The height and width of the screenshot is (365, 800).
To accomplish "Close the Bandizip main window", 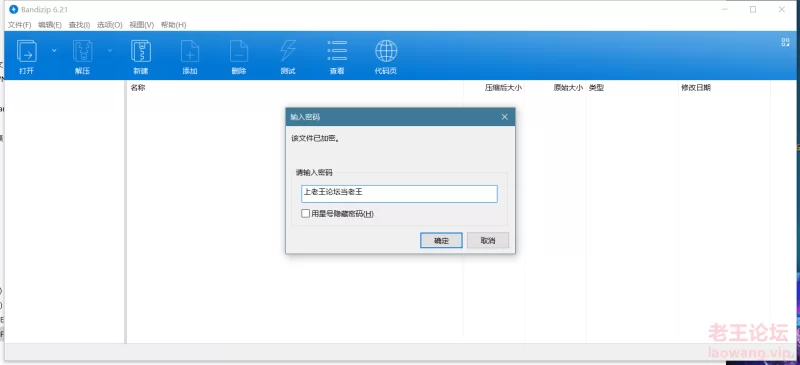I will 782,9.
